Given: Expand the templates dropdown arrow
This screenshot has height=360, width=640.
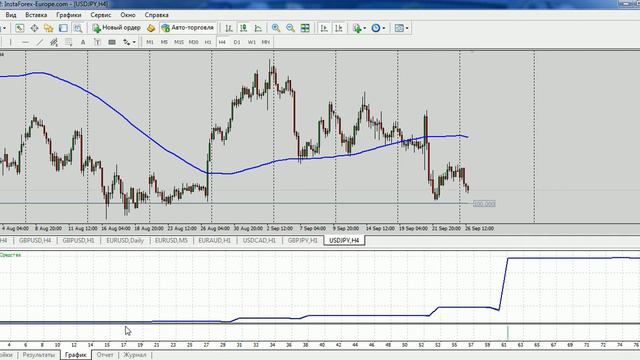Looking at the screenshot, I should point(407,28).
